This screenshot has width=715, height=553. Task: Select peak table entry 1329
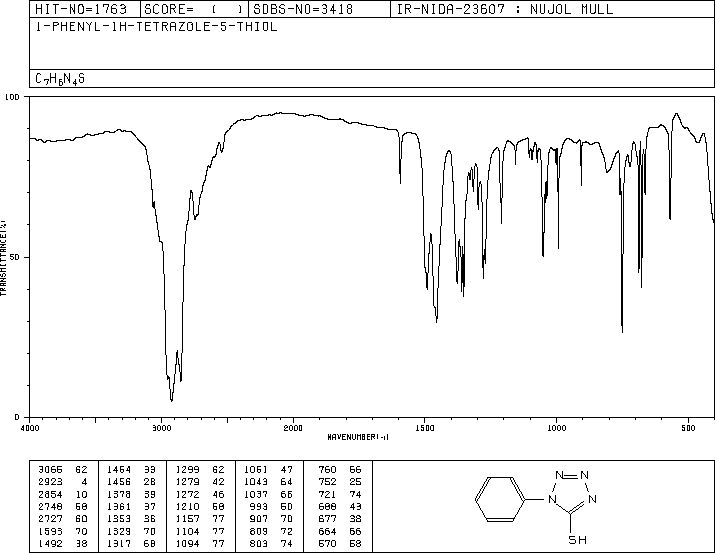(119, 531)
